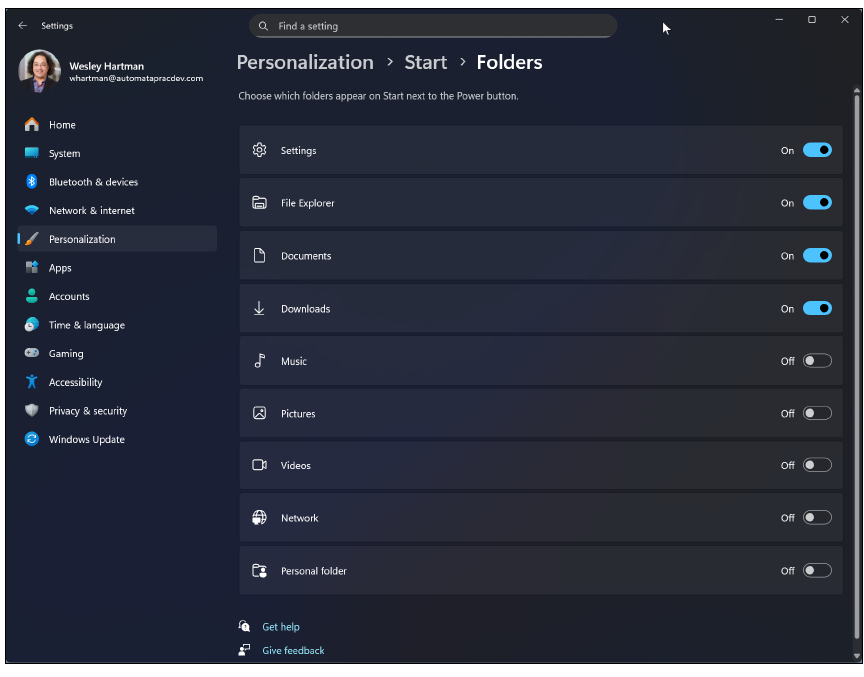Turn on the Pictures toggle

point(817,413)
